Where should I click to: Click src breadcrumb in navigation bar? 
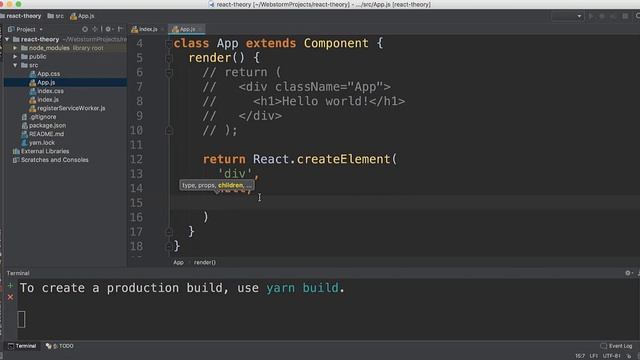click(56, 16)
